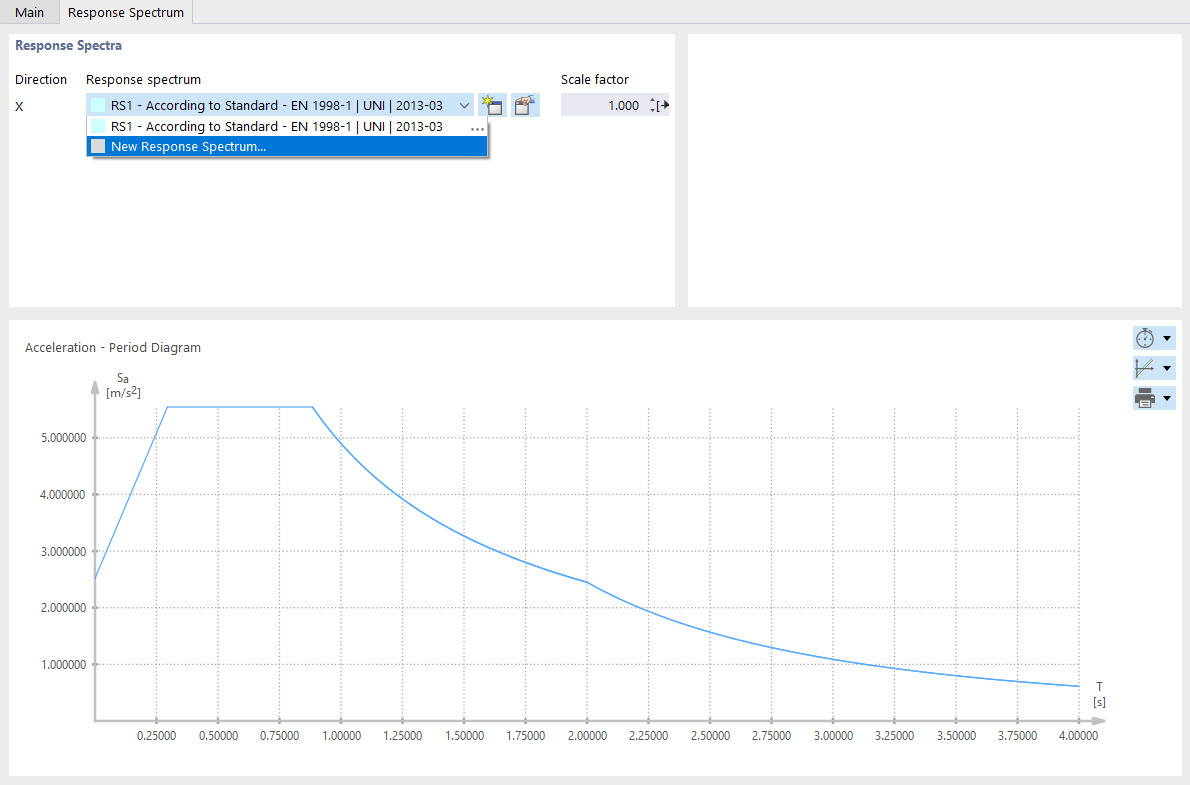
Task: Click the Response Spectra section heading
Action: [68, 46]
